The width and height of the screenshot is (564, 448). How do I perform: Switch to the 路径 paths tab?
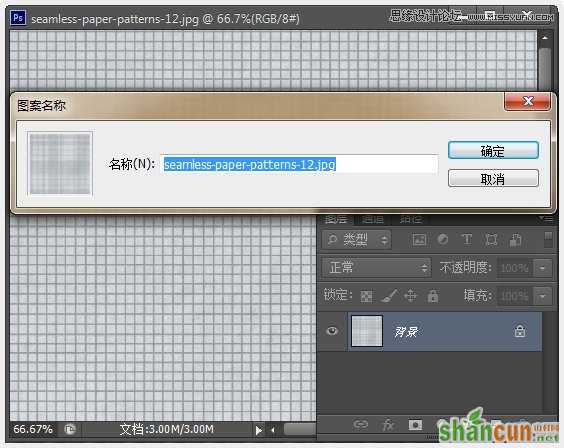410,219
